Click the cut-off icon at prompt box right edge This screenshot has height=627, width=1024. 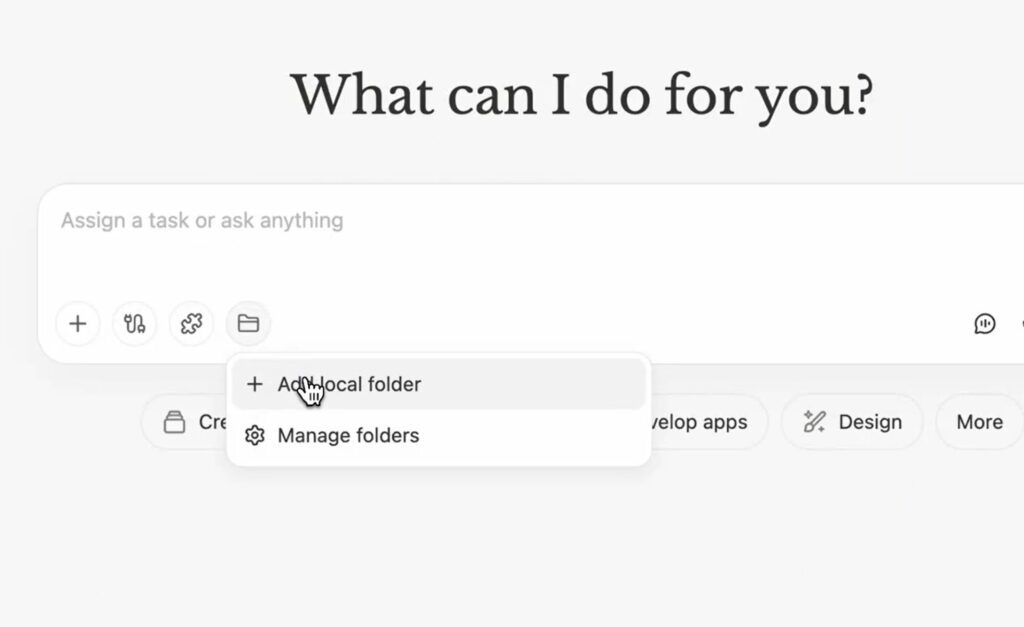pyautogui.click(x=1020, y=324)
